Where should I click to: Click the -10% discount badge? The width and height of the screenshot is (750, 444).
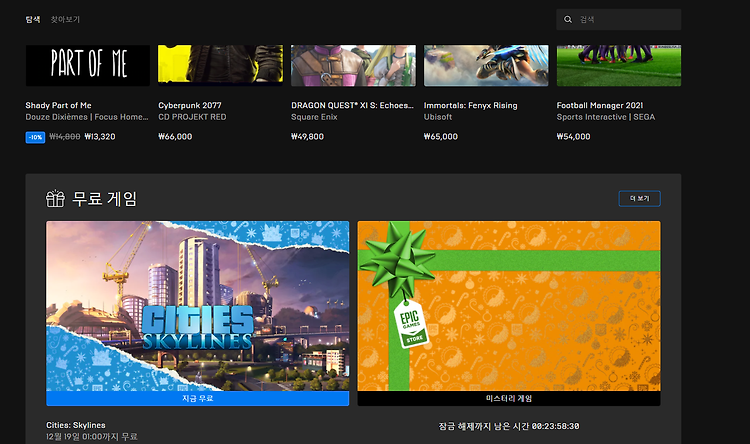35,137
